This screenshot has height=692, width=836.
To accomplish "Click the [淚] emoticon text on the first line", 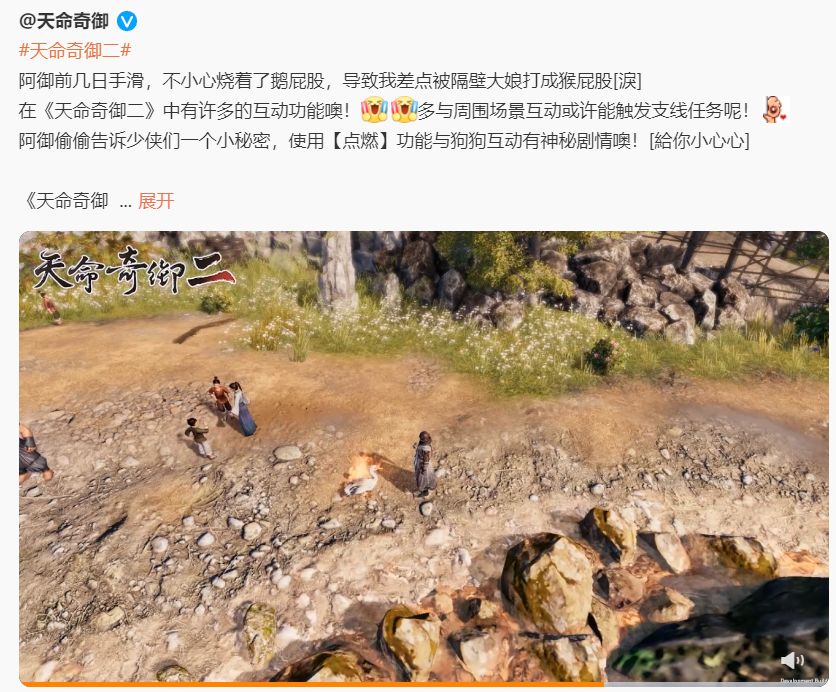I will point(627,81).
